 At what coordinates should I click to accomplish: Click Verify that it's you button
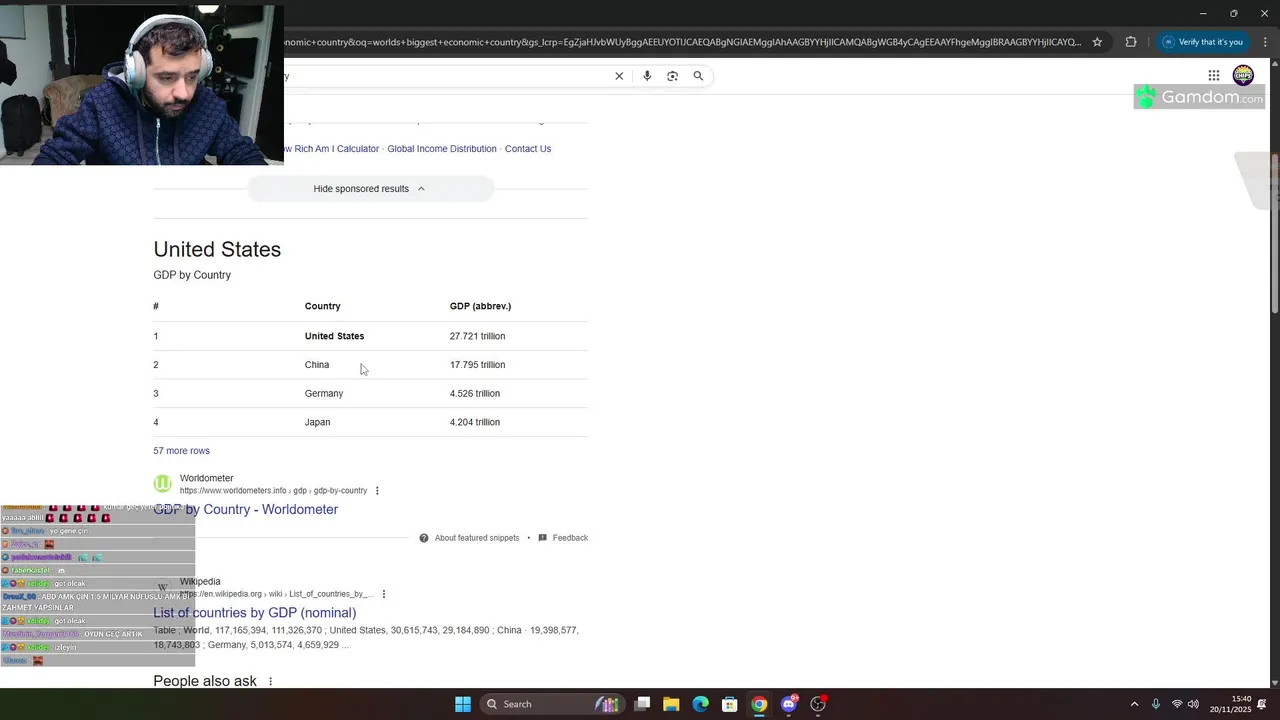click(1203, 42)
